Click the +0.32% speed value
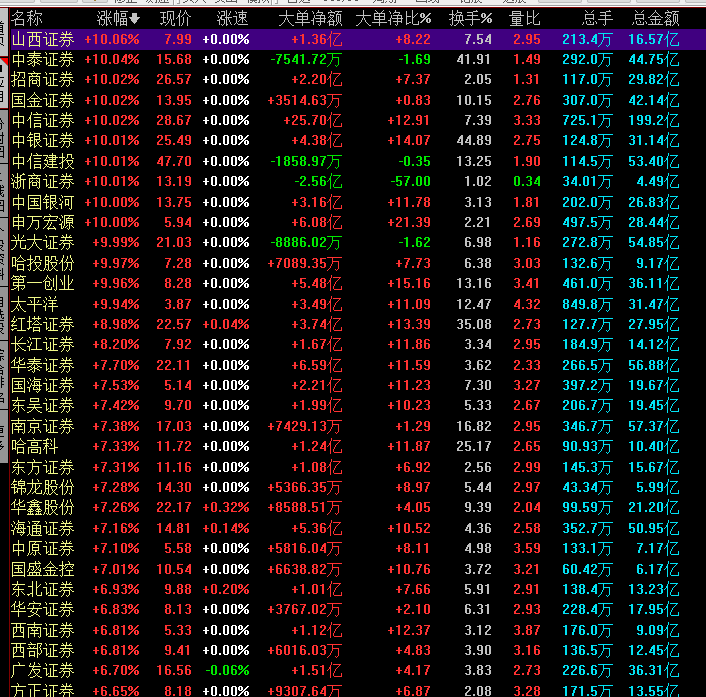Screen dimensions: 706x697 point(226,507)
